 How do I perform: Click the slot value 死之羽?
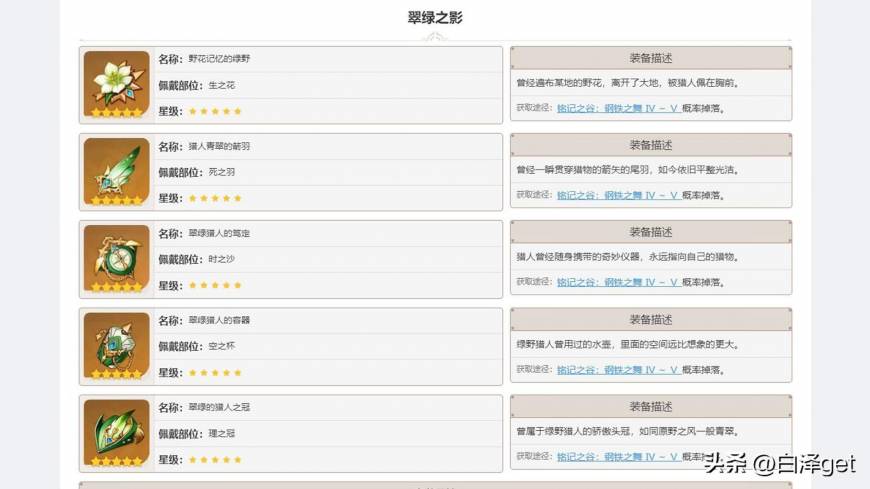(x=221, y=173)
